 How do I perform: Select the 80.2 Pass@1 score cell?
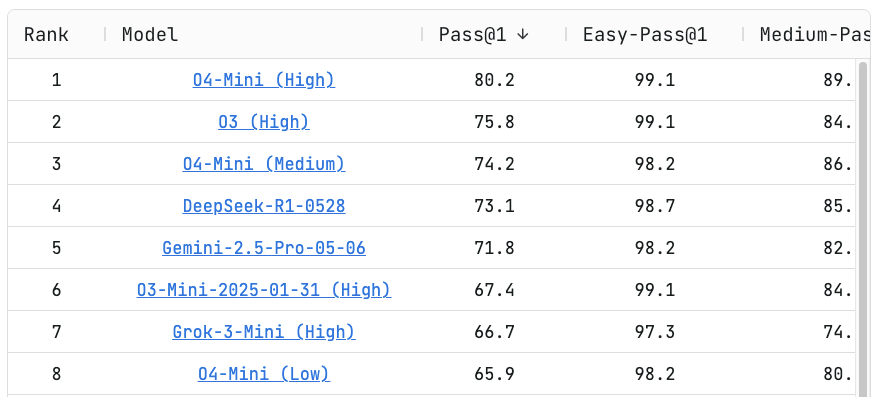(494, 80)
